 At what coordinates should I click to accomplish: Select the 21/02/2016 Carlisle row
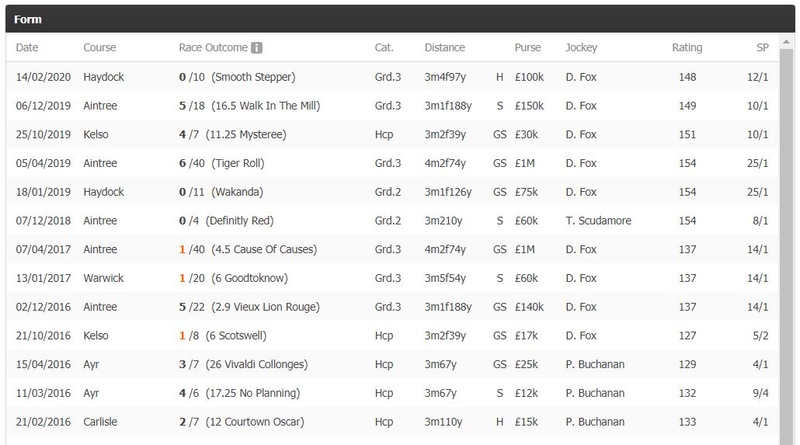392,422
